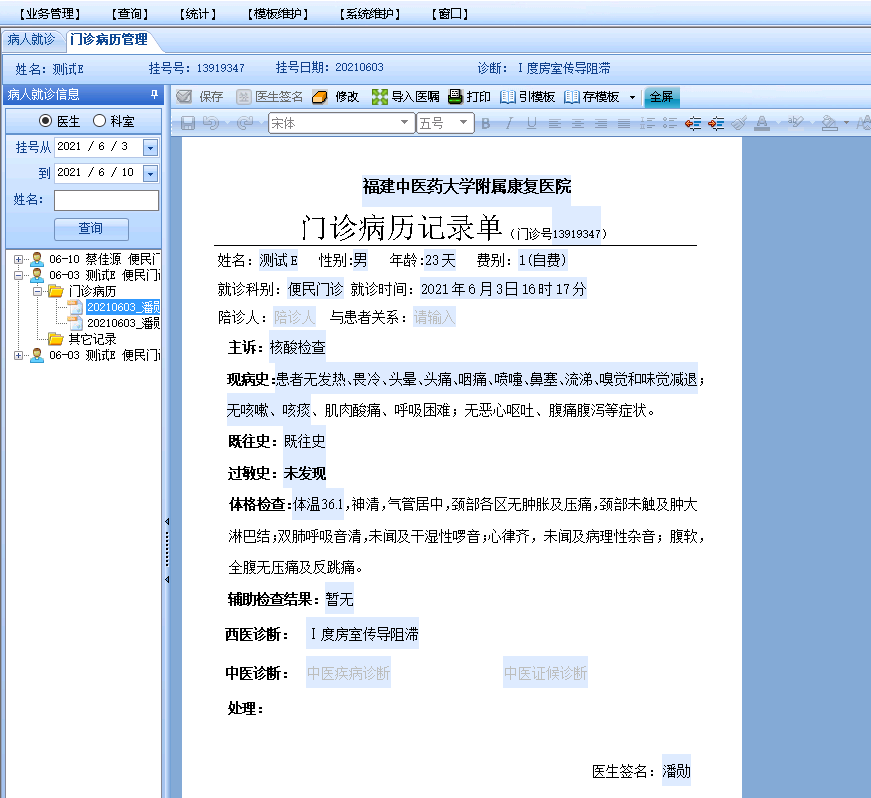Decrease indent with red left arrow
Screen dimensions: 871x798
pyautogui.click(x=693, y=123)
